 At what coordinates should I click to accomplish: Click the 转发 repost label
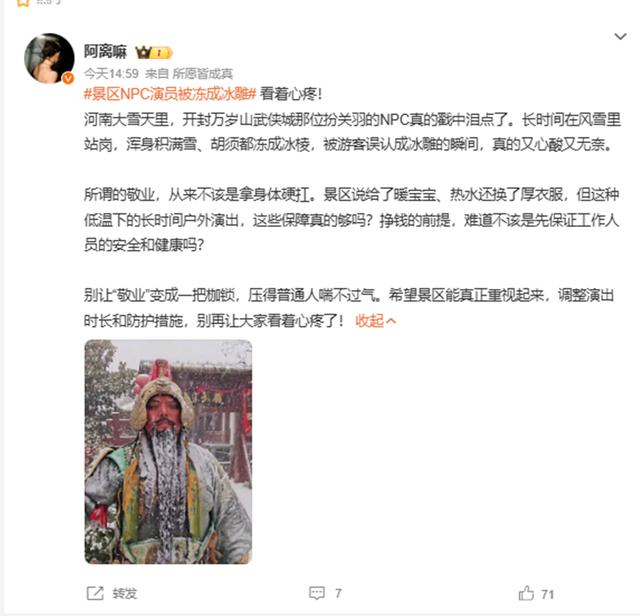124,593
